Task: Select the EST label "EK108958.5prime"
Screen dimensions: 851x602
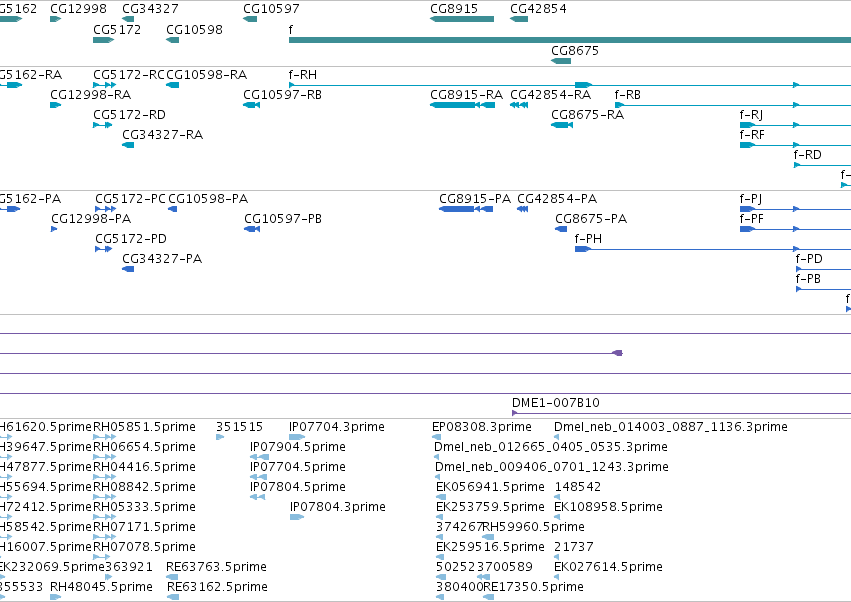Action: [608, 507]
